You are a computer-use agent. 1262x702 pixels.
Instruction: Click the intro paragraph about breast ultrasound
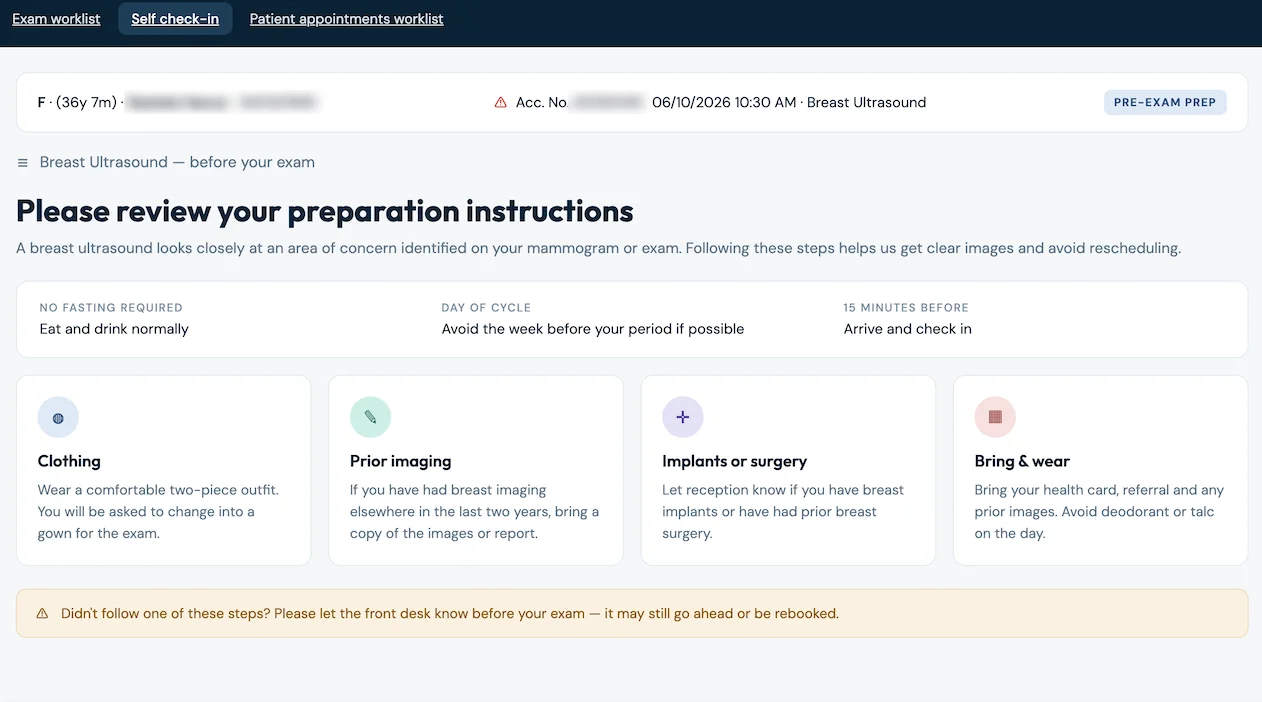point(598,248)
